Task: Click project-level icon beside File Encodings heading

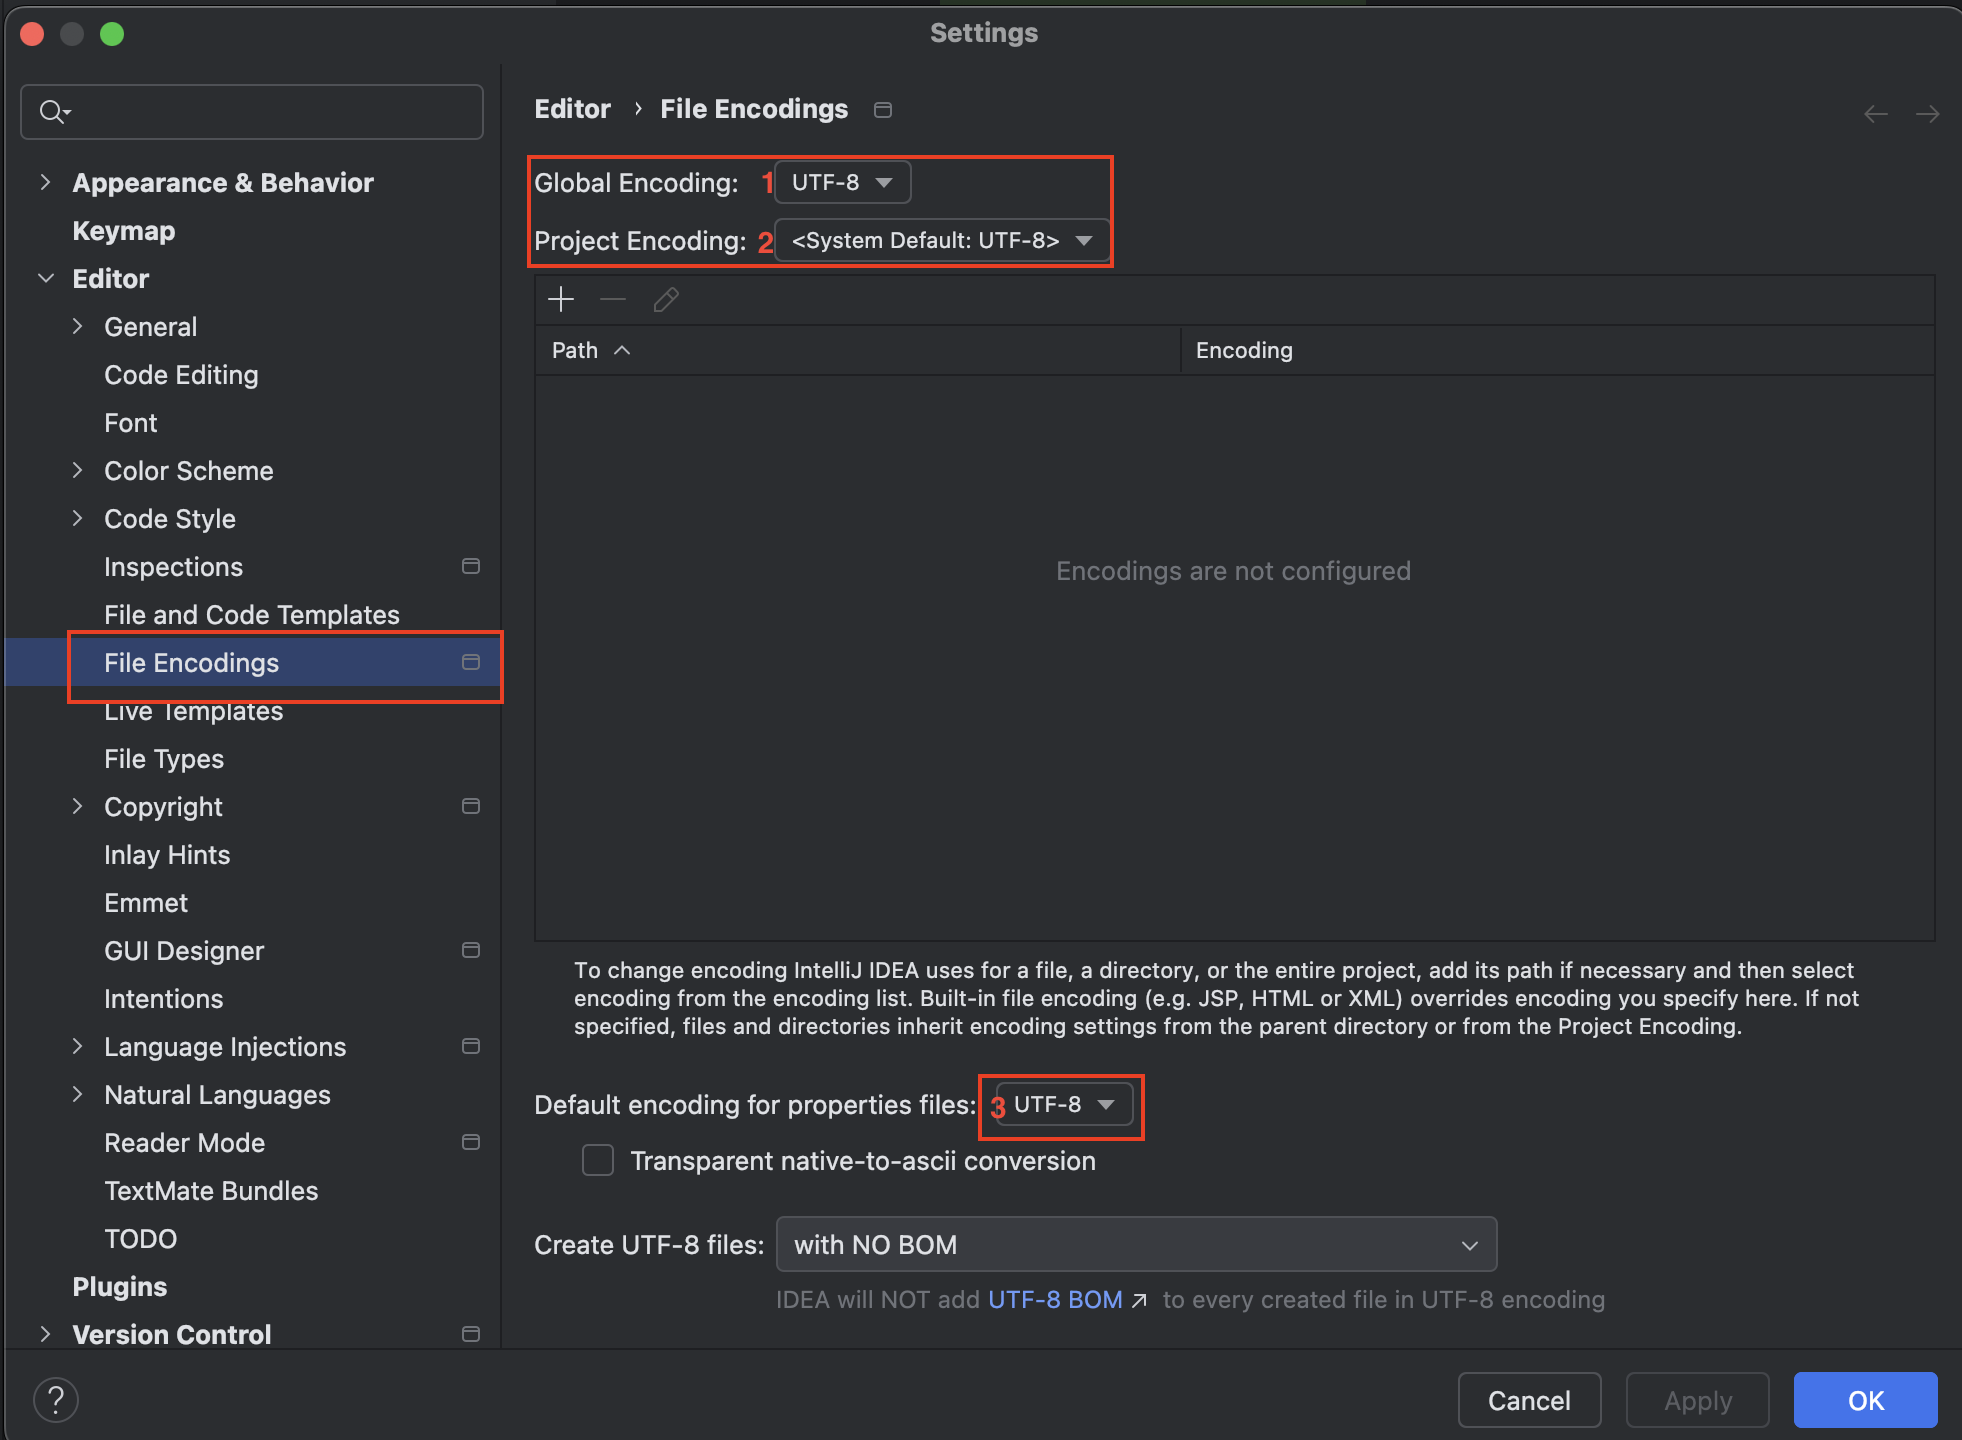Action: click(883, 109)
